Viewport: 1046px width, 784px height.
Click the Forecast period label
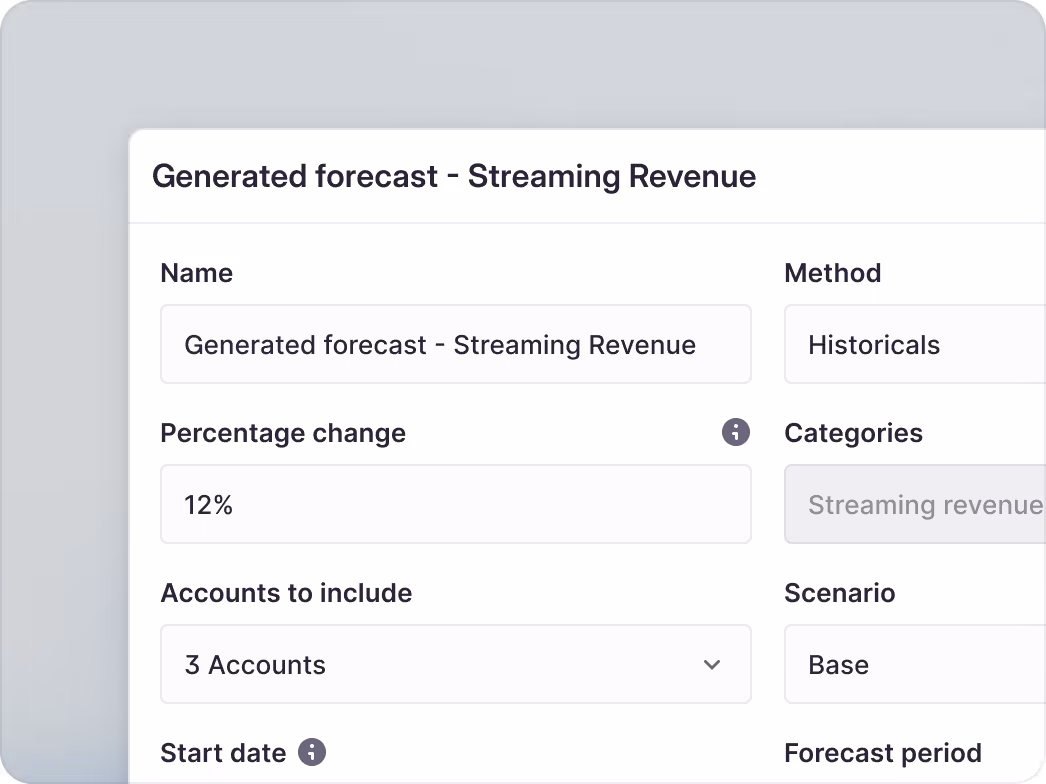coord(883,753)
